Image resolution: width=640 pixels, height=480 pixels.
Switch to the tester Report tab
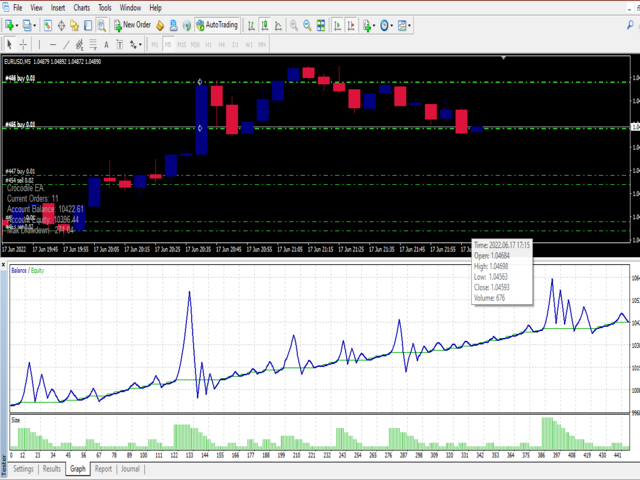coord(103,469)
